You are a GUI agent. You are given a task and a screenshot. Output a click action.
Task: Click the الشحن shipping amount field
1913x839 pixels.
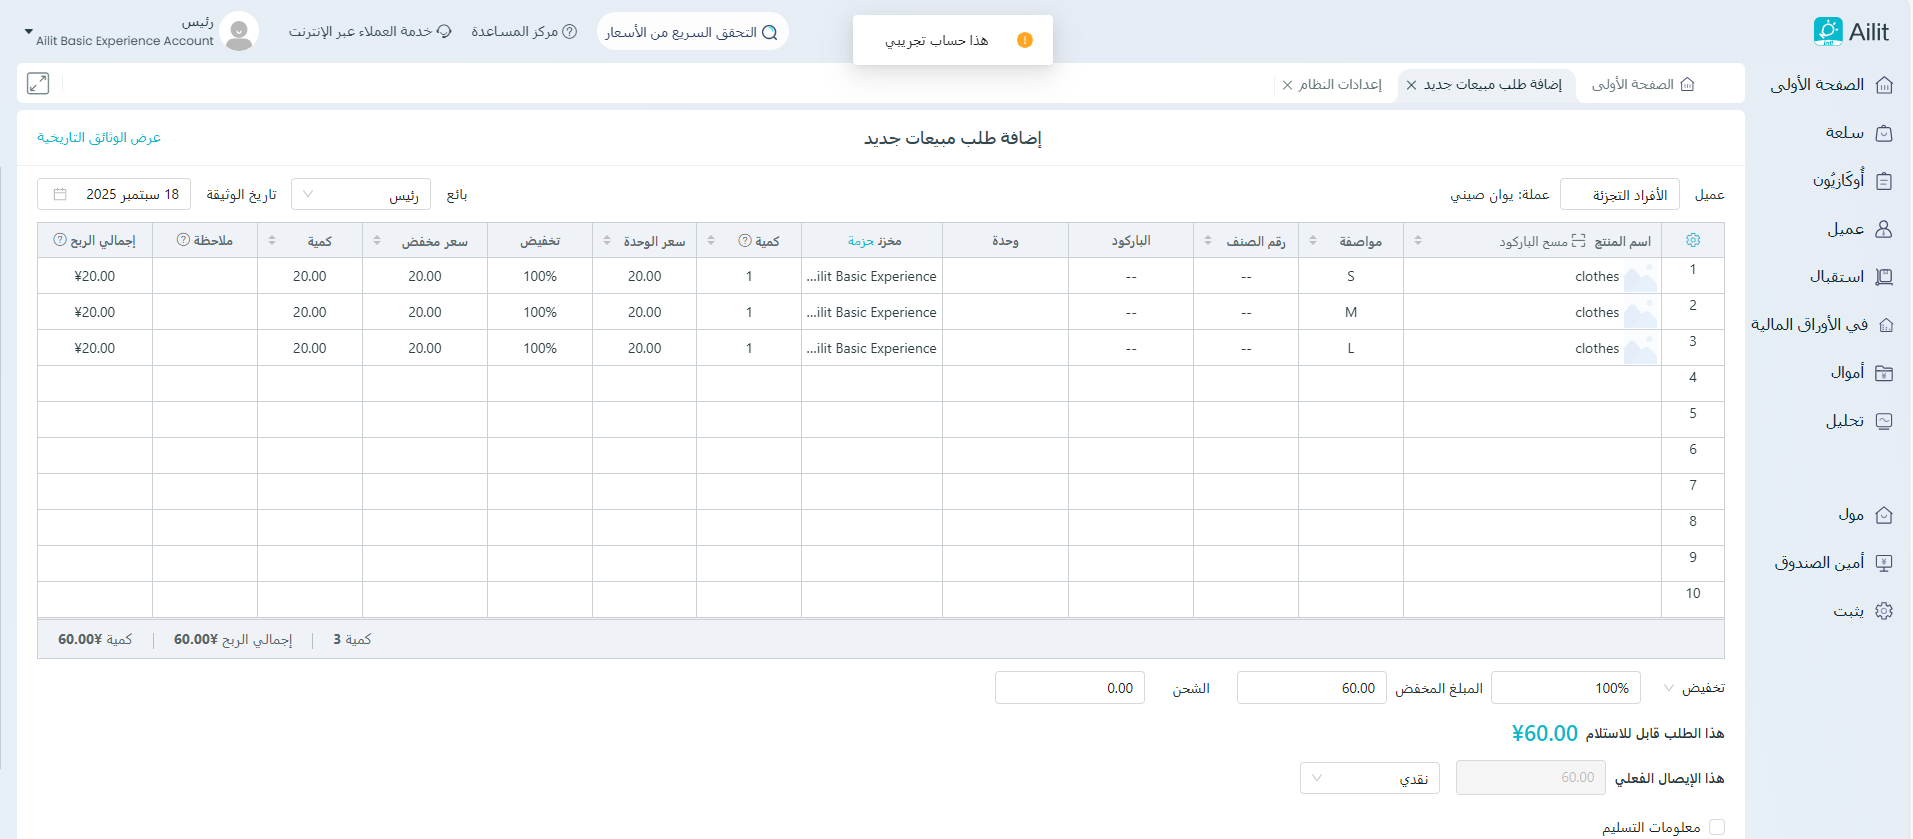[x=1069, y=688]
